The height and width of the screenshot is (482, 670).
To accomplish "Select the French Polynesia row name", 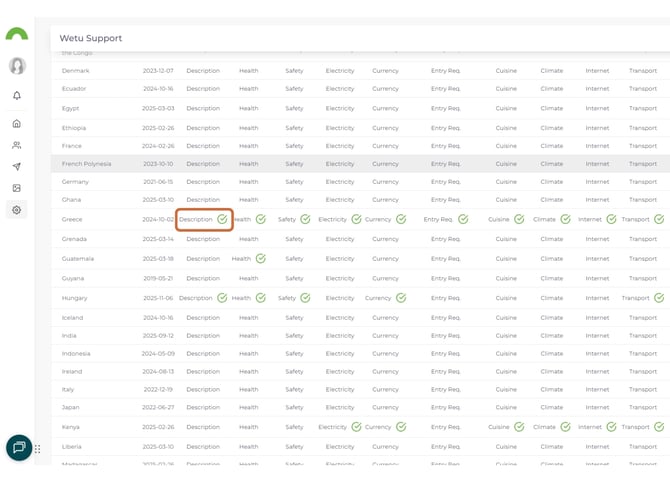I will pyautogui.click(x=86, y=164).
